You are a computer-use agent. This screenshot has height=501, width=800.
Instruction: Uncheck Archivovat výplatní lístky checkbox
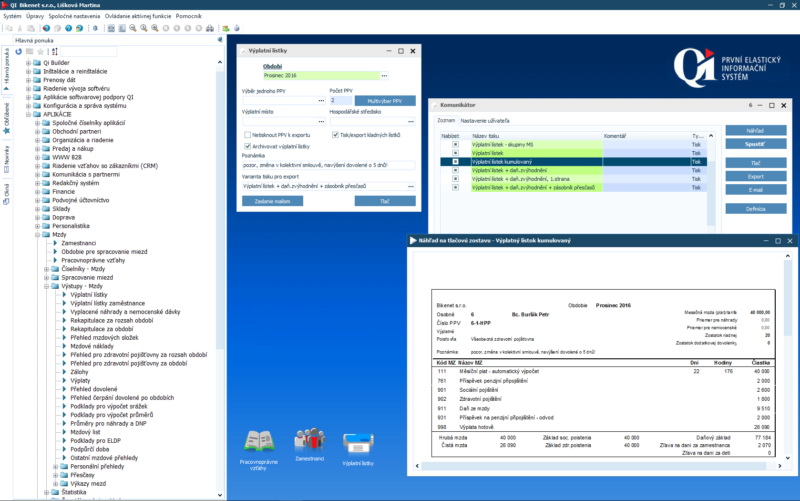(247, 146)
